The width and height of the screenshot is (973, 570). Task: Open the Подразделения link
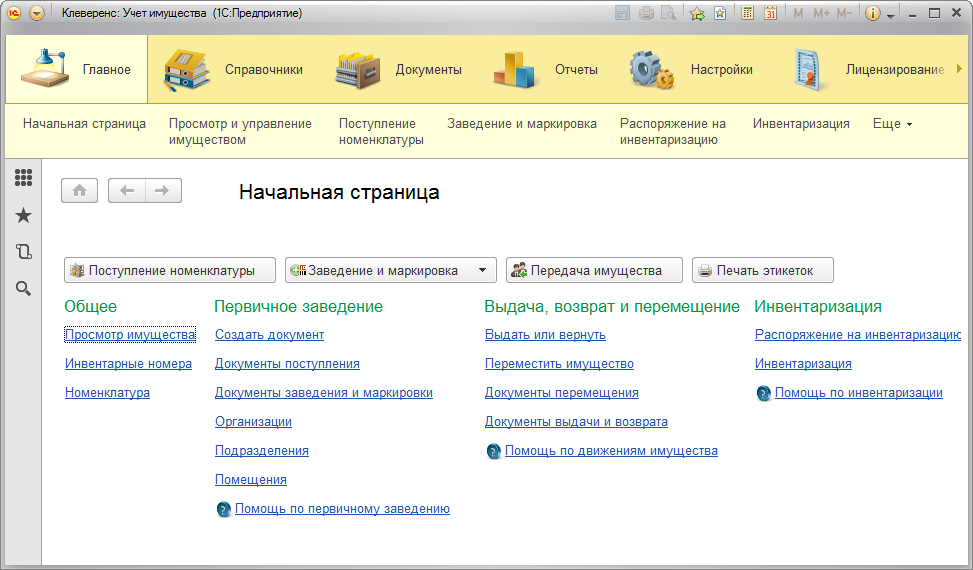pos(262,450)
